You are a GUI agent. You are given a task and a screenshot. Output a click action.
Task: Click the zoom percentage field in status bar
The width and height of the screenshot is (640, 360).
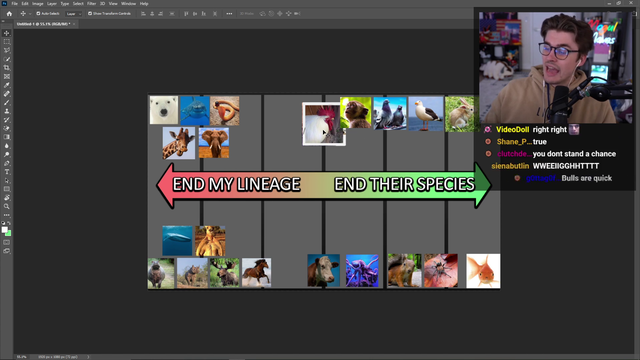point(21,357)
